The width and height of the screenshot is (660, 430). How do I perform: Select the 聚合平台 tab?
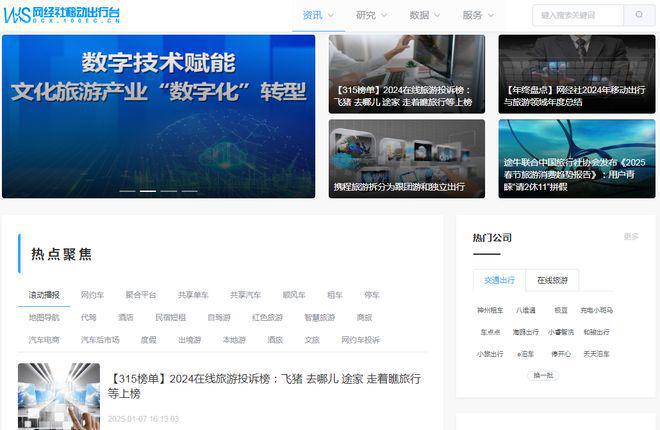point(141,295)
